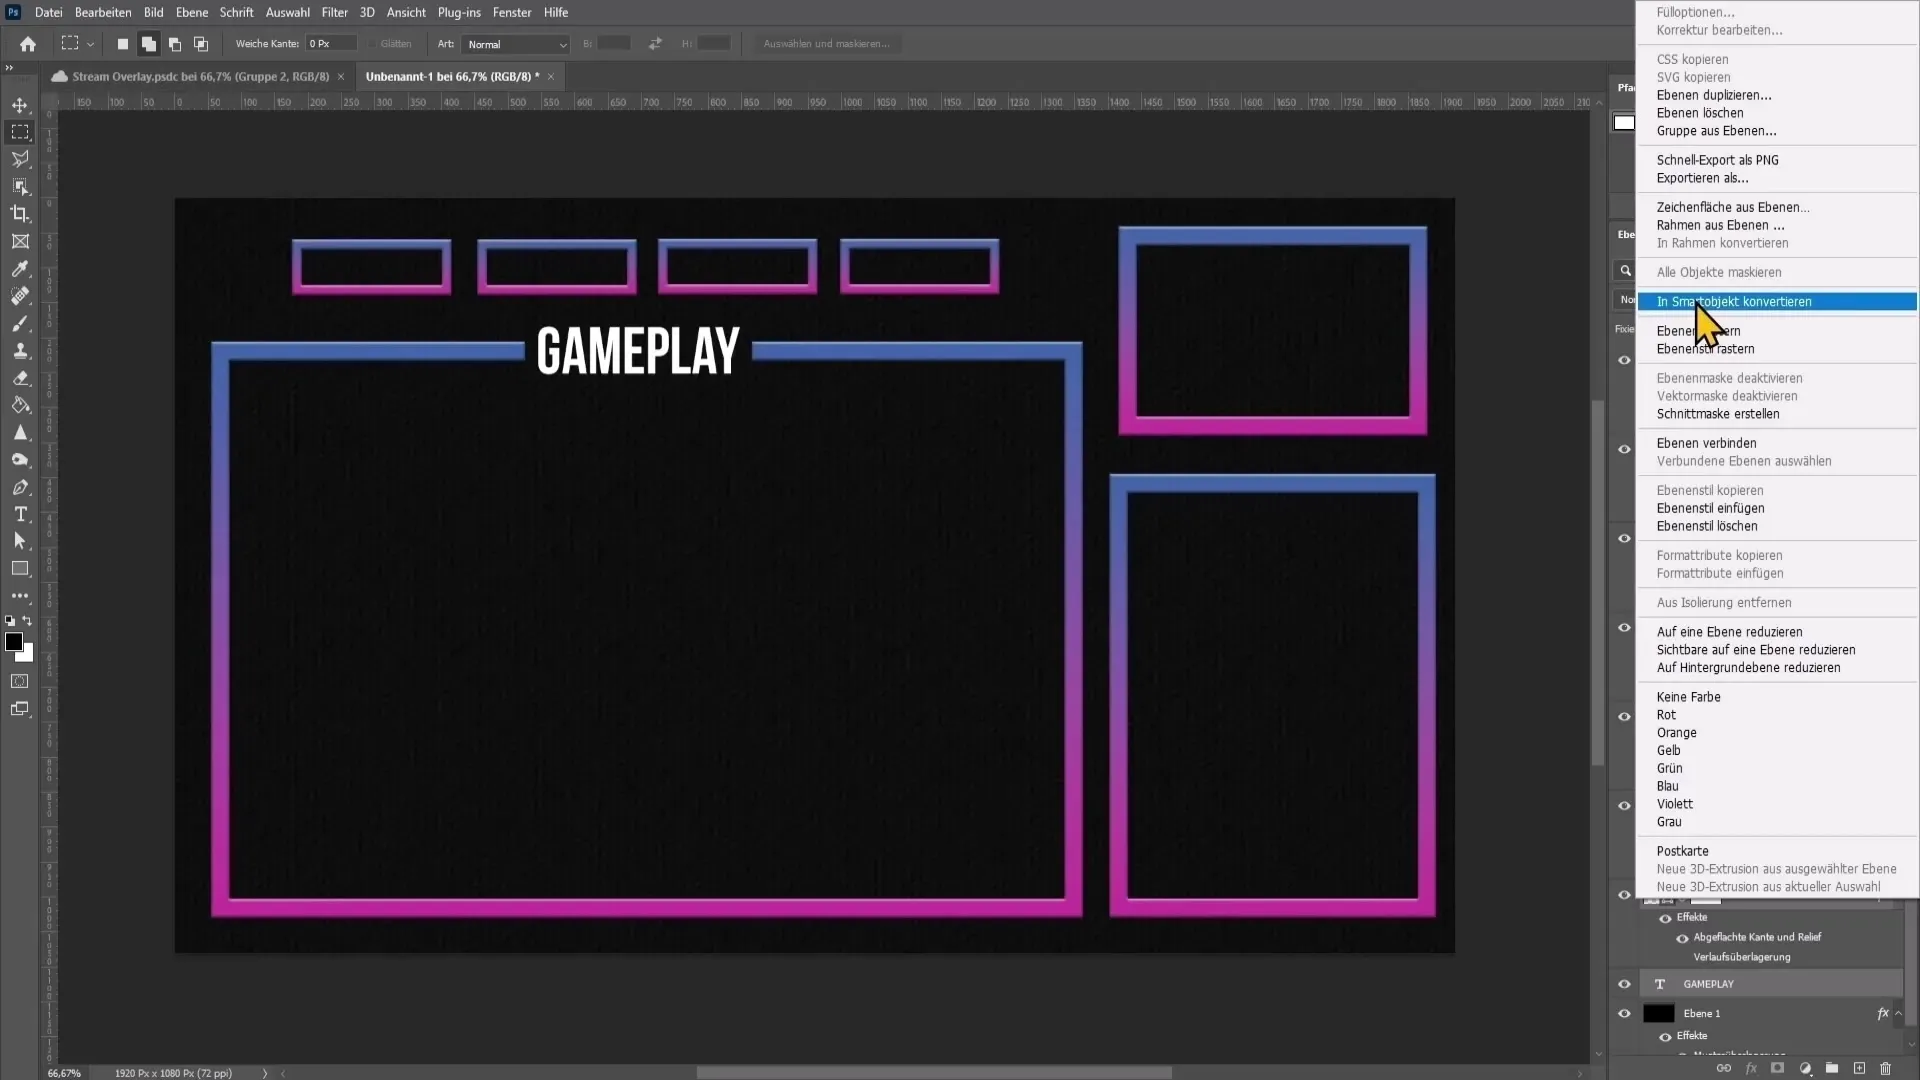
Task: Select the Sharpen/Blur tool
Action: 20,432
